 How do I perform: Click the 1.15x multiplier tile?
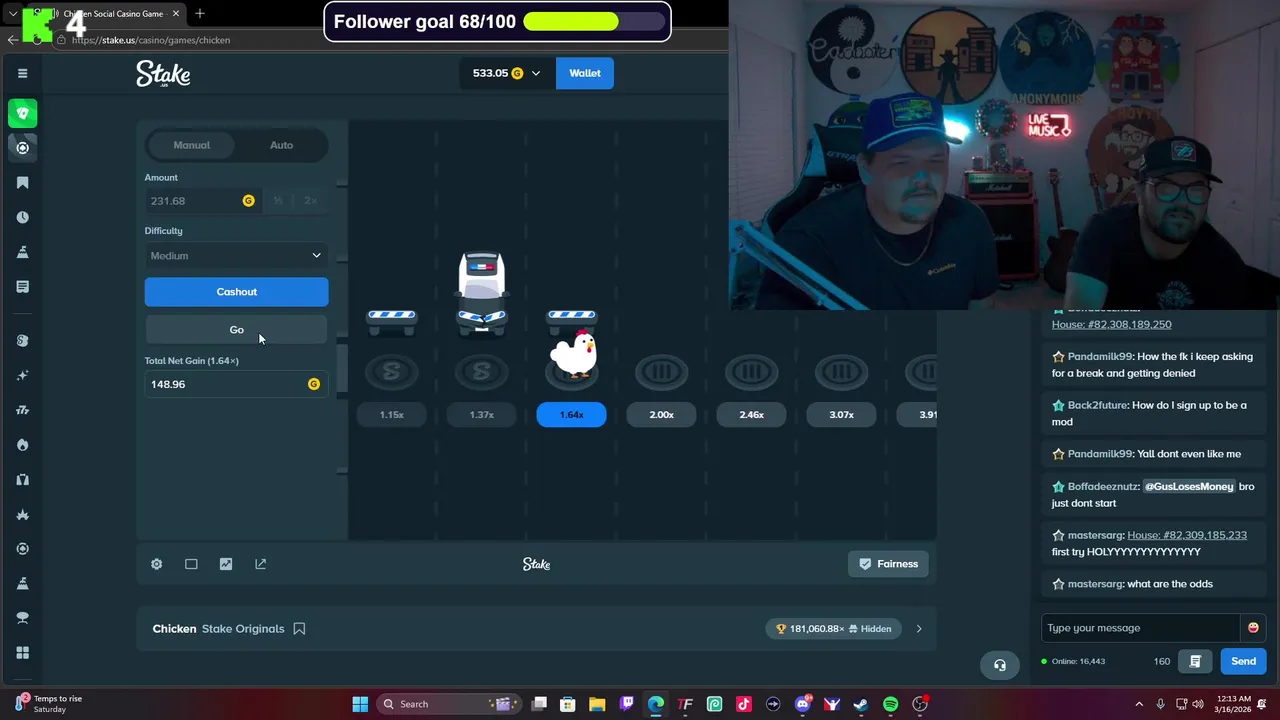[x=391, y=415]
